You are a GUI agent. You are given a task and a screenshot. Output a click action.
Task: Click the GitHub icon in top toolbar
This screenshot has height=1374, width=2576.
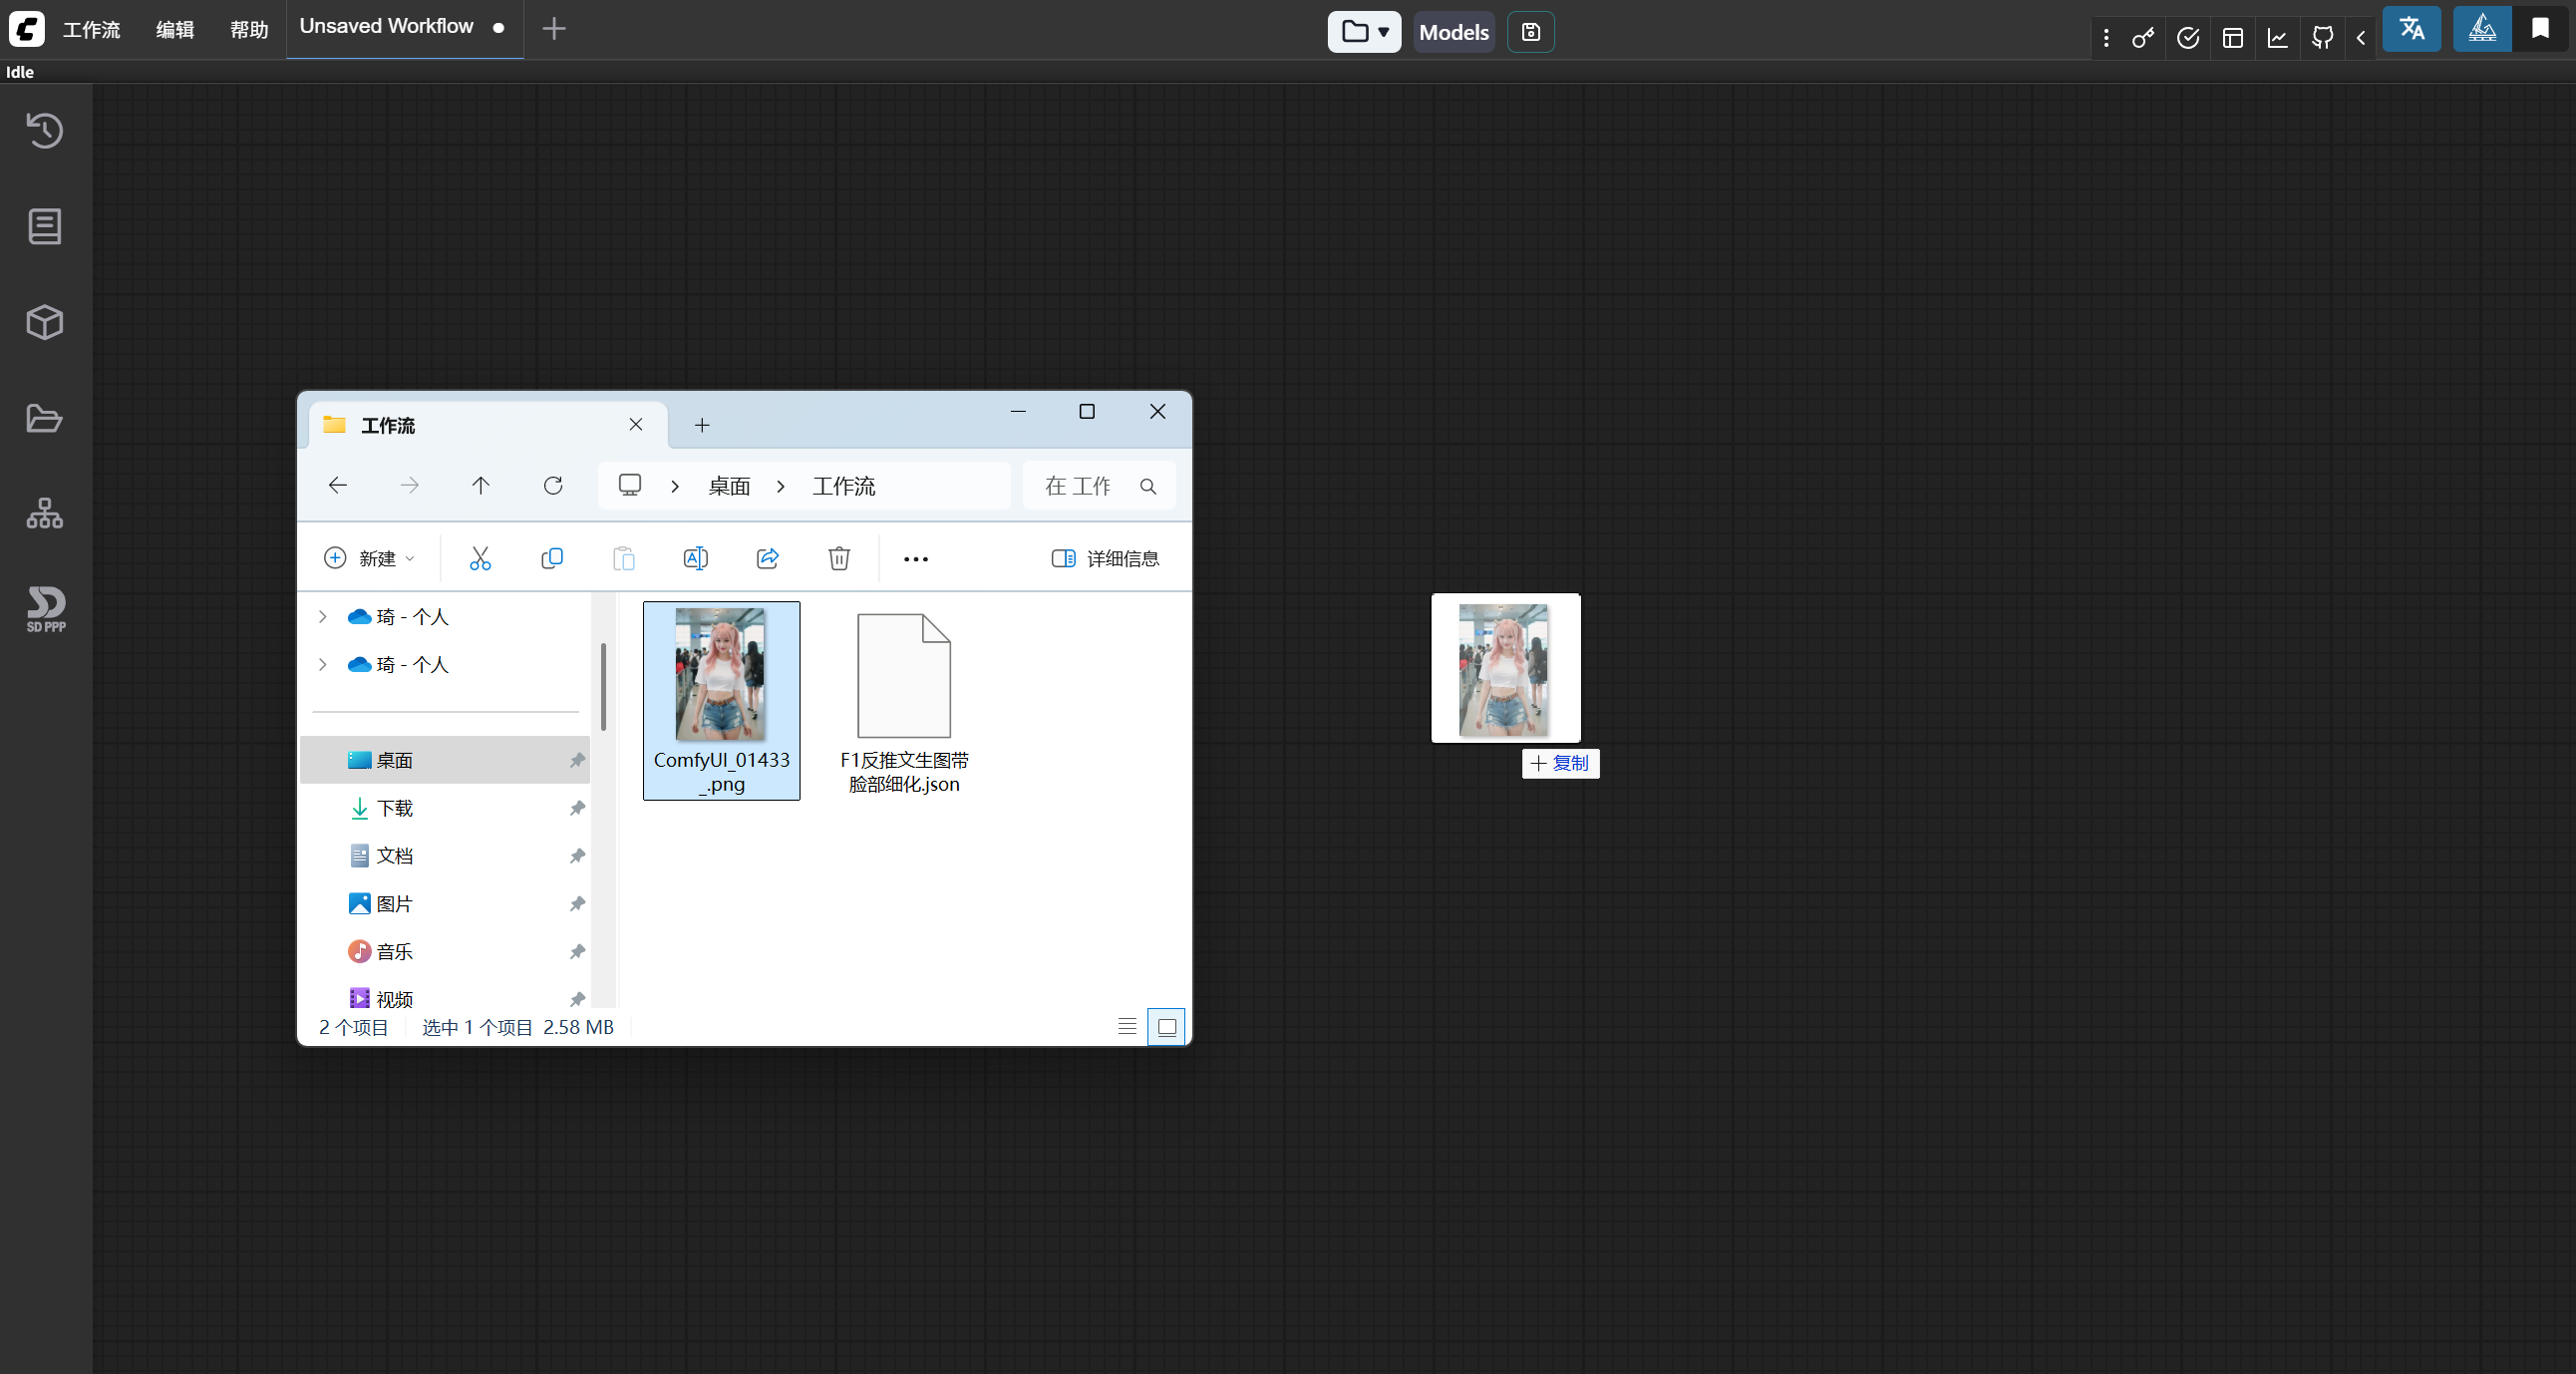2322,38
